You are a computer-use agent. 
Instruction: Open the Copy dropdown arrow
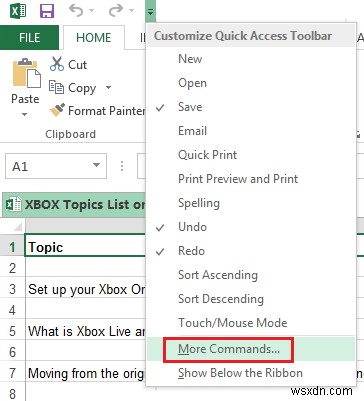pos(108,88)
